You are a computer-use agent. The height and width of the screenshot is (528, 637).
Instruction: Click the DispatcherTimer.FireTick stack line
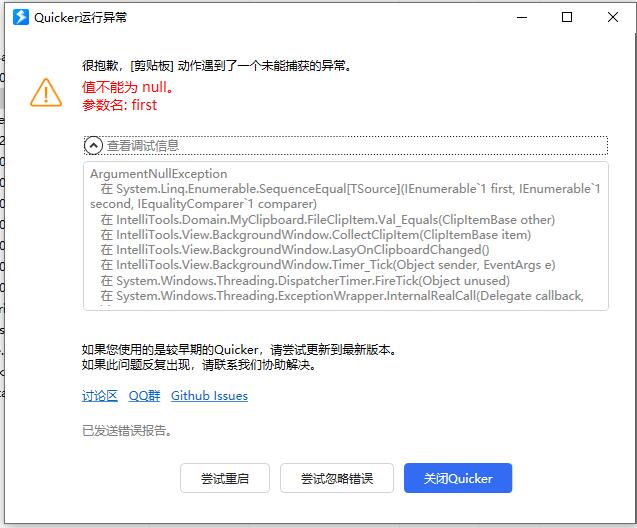[305, 281]
